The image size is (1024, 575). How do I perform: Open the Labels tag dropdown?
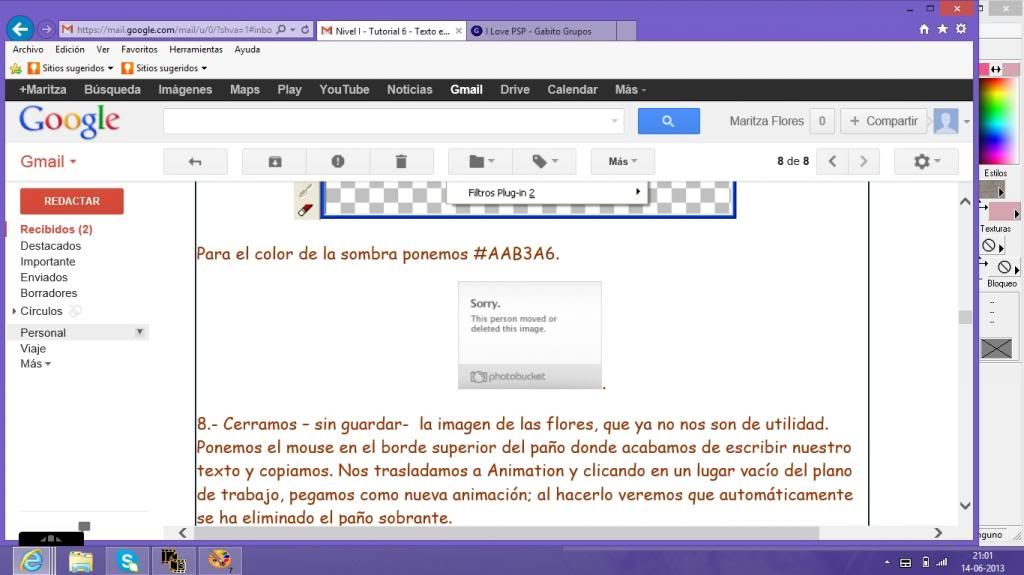545,161
